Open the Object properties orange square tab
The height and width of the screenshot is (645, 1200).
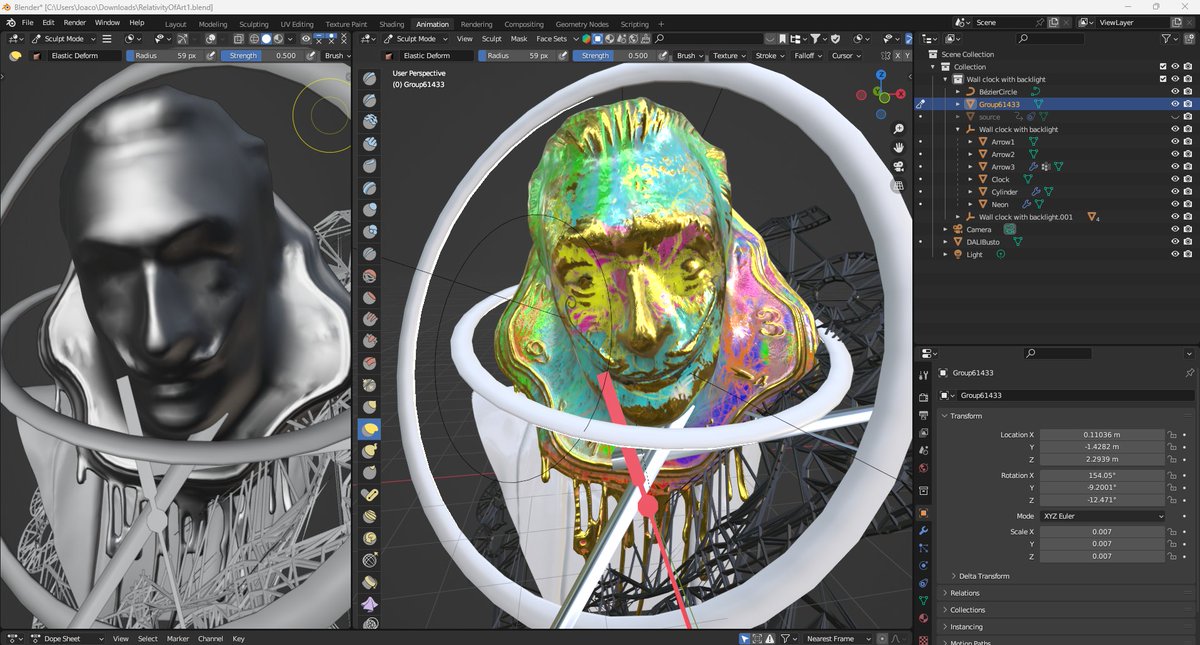(x=923, y=513)
